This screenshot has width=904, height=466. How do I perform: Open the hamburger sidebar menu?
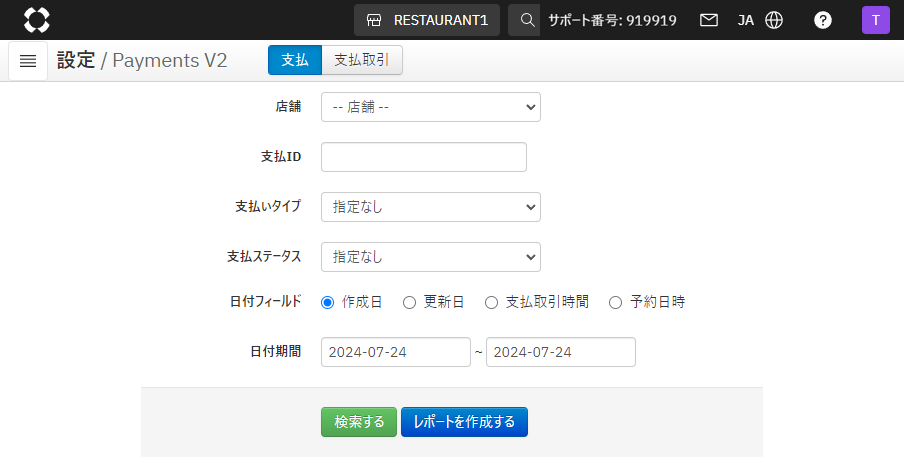coord(28,61)
